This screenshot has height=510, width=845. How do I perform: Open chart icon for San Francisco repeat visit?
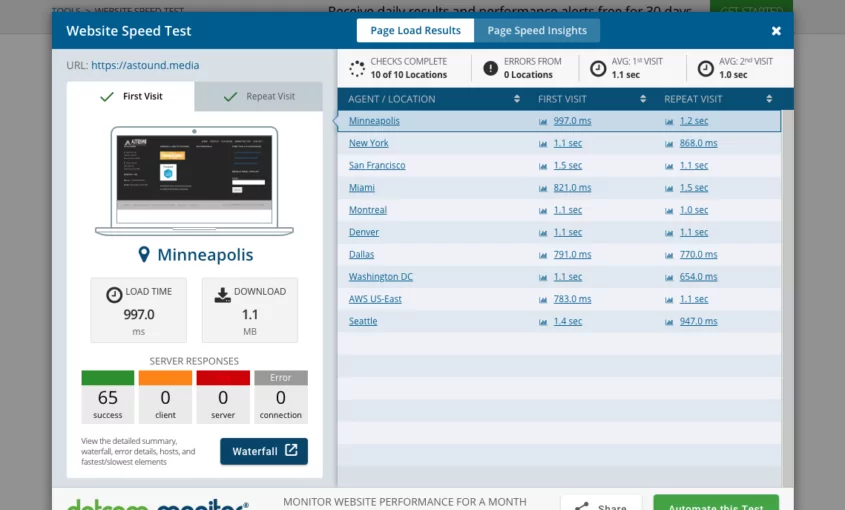pyautogui.click(x=669, y=166)
